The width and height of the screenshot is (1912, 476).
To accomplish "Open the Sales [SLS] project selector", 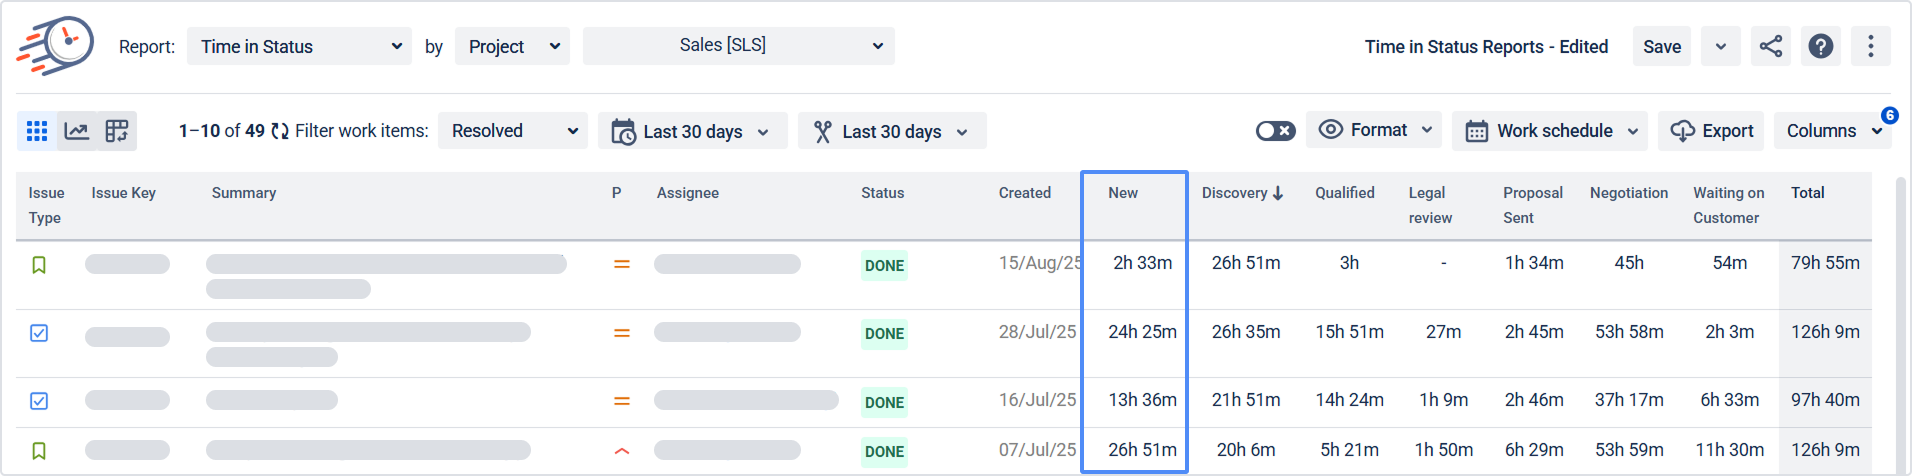I will tap(738, 46).
